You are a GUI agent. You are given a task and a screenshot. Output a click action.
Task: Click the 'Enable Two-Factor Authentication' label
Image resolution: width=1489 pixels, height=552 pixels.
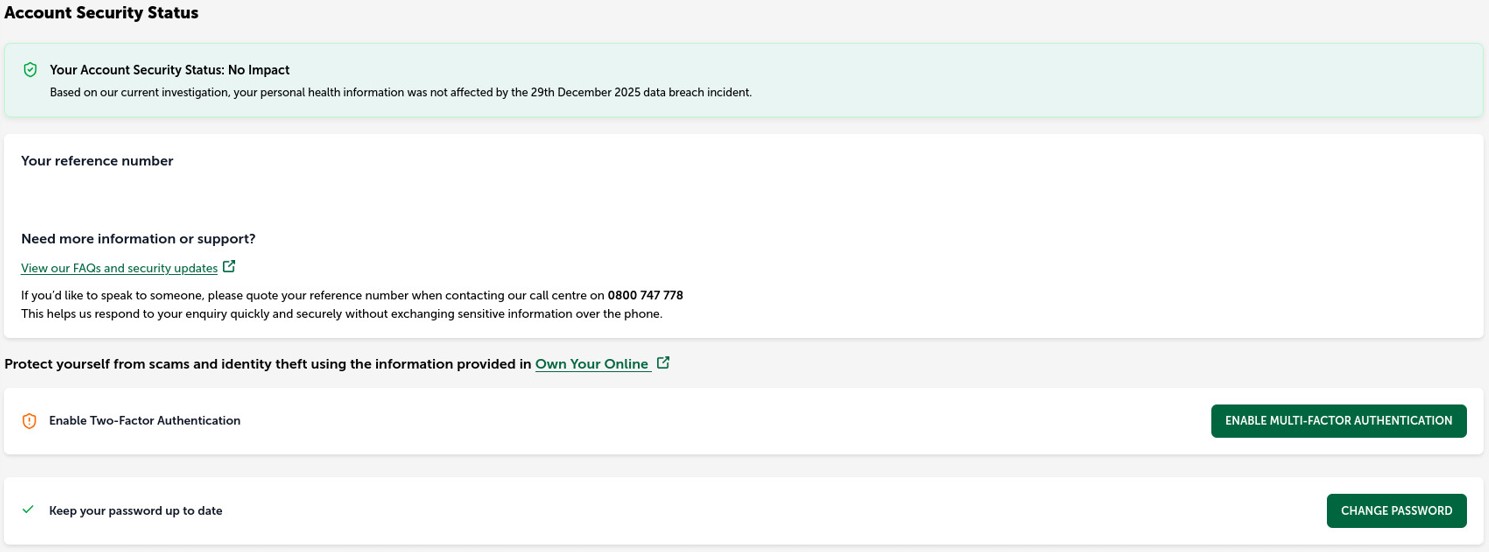(145, 421)
